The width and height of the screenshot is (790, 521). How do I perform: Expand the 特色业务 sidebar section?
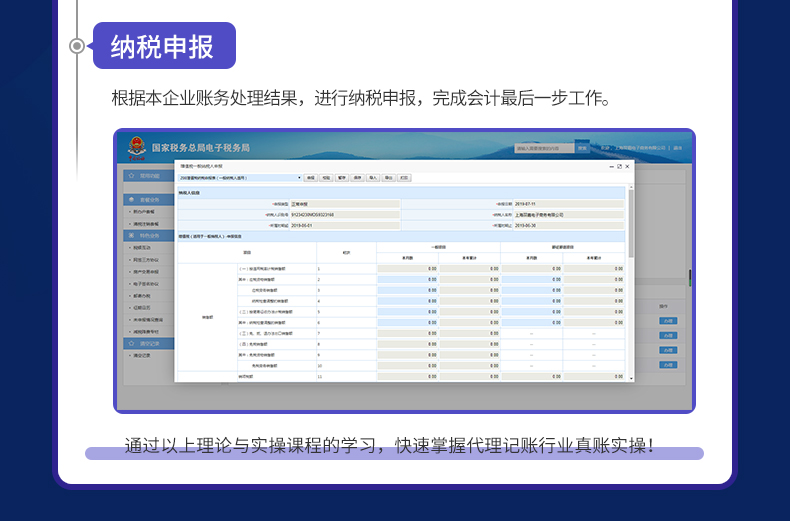click(x=150, y=235)
